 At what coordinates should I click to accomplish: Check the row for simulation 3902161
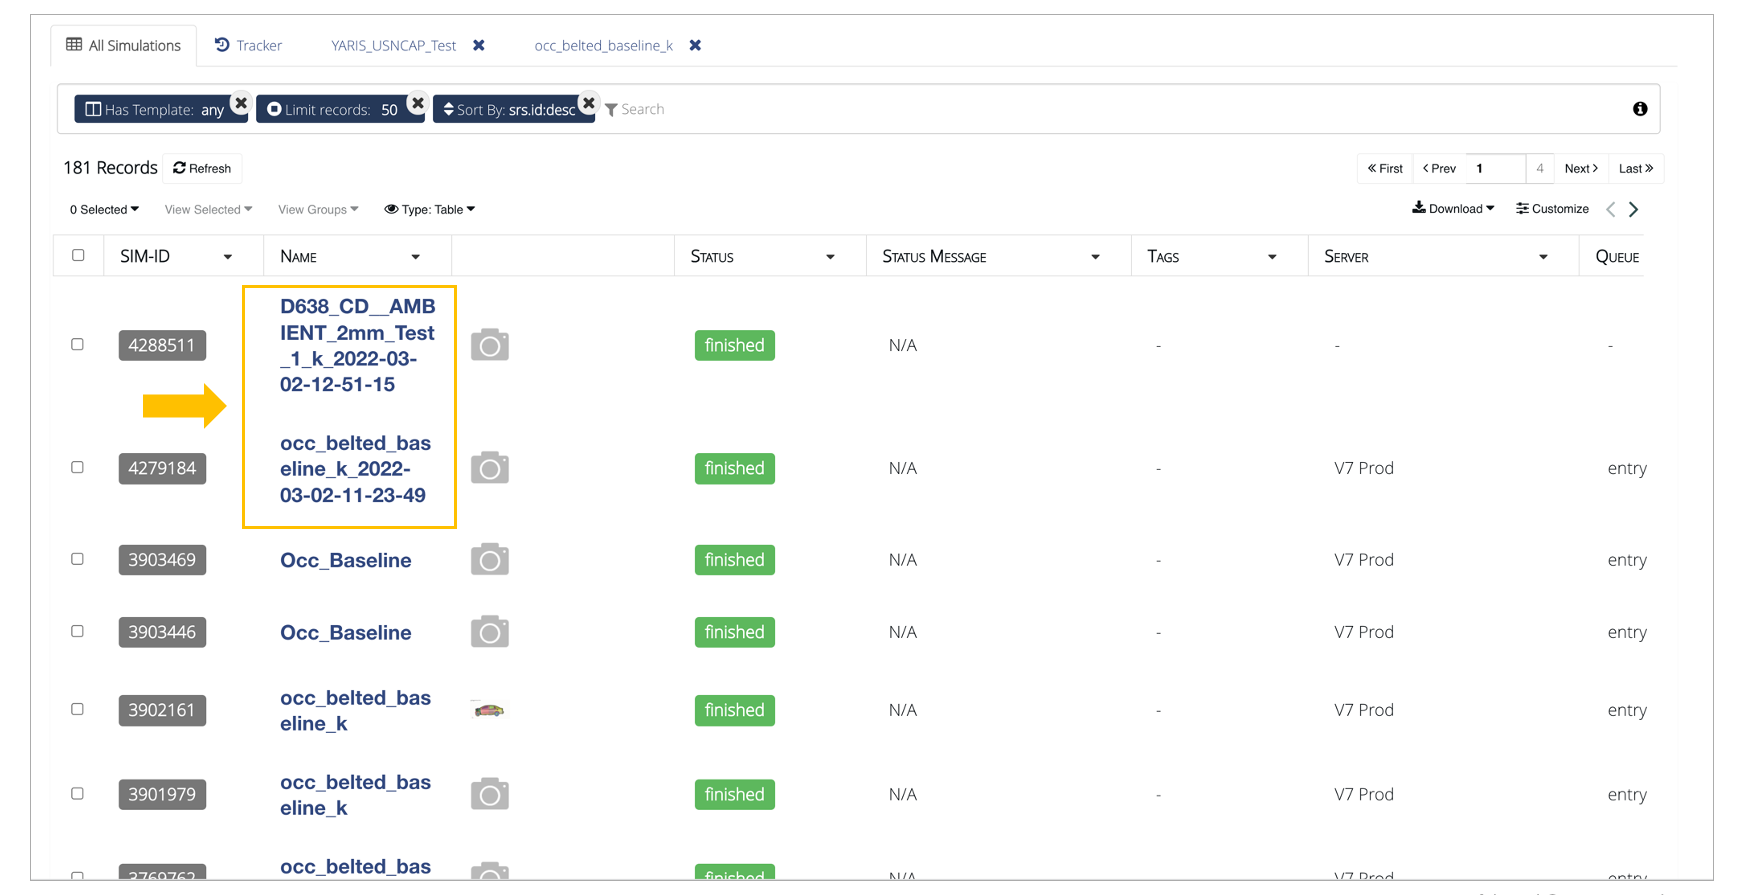point(77,709)
